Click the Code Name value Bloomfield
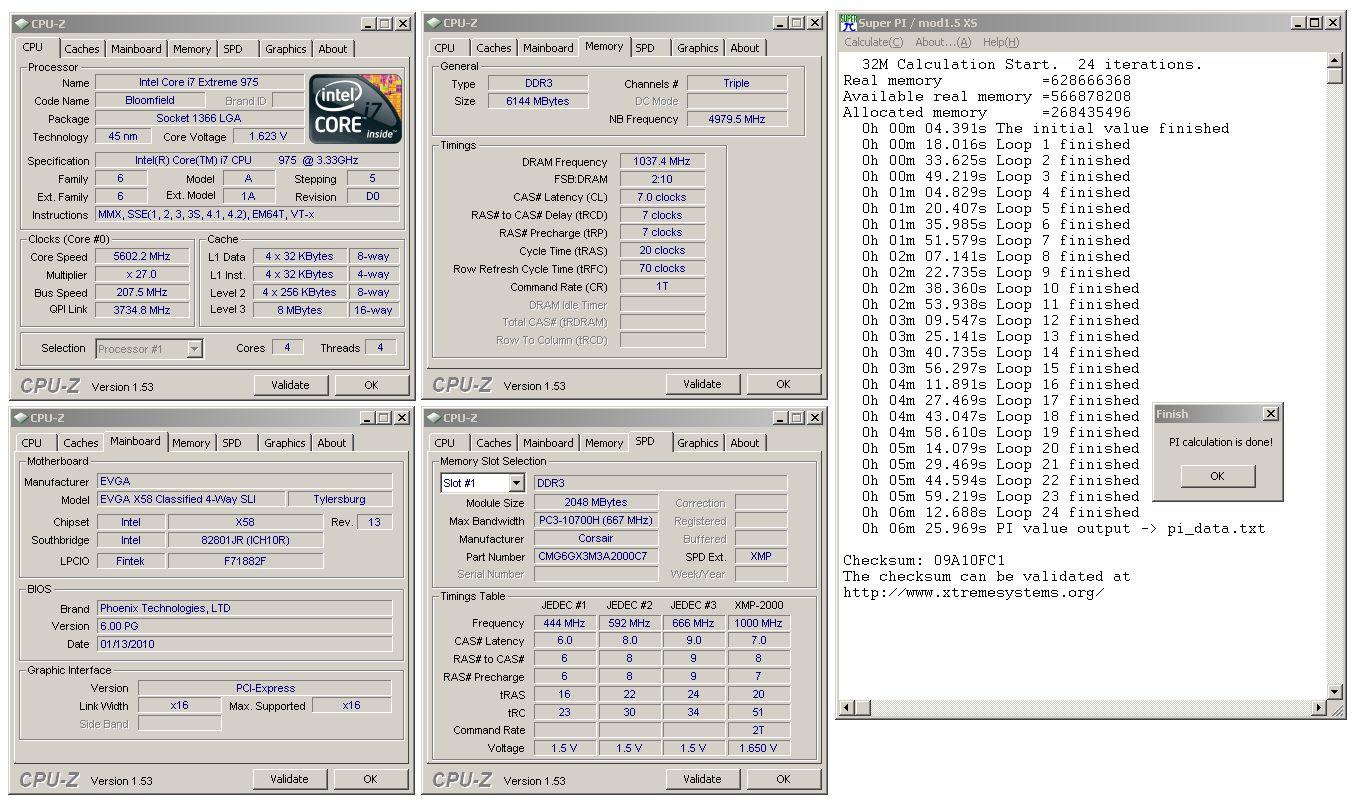The width and height of the screenshot is (1357, 804). (150, 100)
